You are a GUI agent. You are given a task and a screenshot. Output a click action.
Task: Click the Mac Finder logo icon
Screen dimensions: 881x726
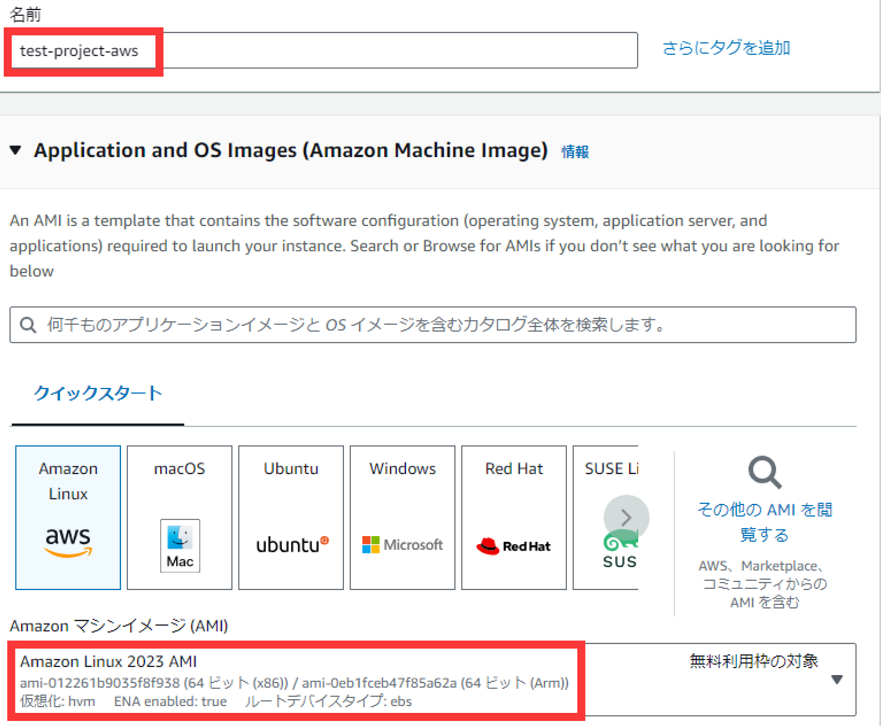click(x=180, y=546)
